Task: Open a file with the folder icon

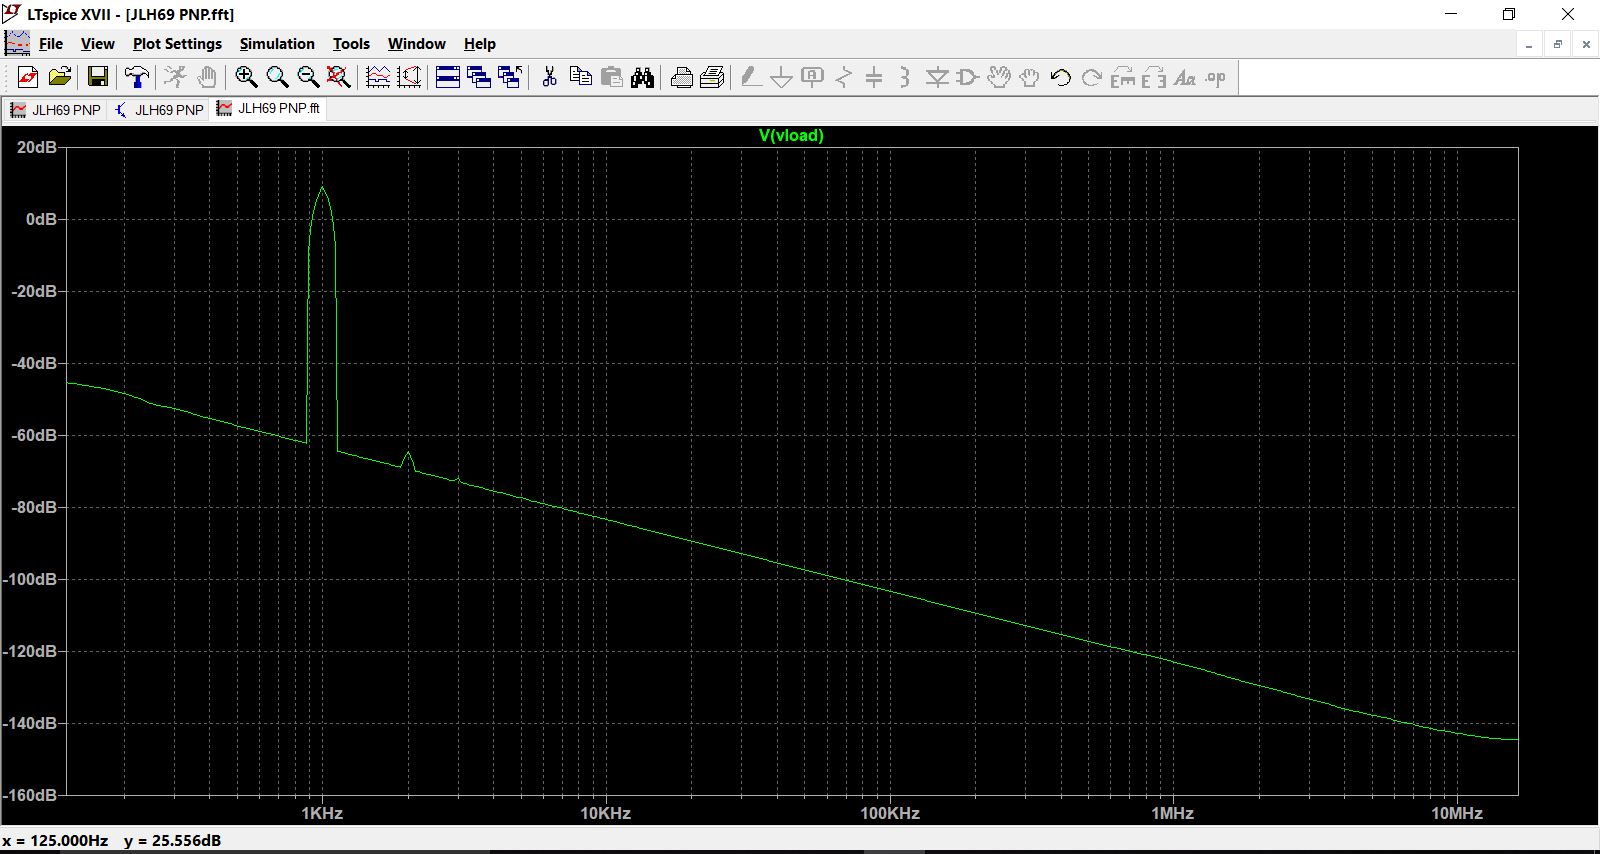Action: pyautogui.click(x=60, y=77)
